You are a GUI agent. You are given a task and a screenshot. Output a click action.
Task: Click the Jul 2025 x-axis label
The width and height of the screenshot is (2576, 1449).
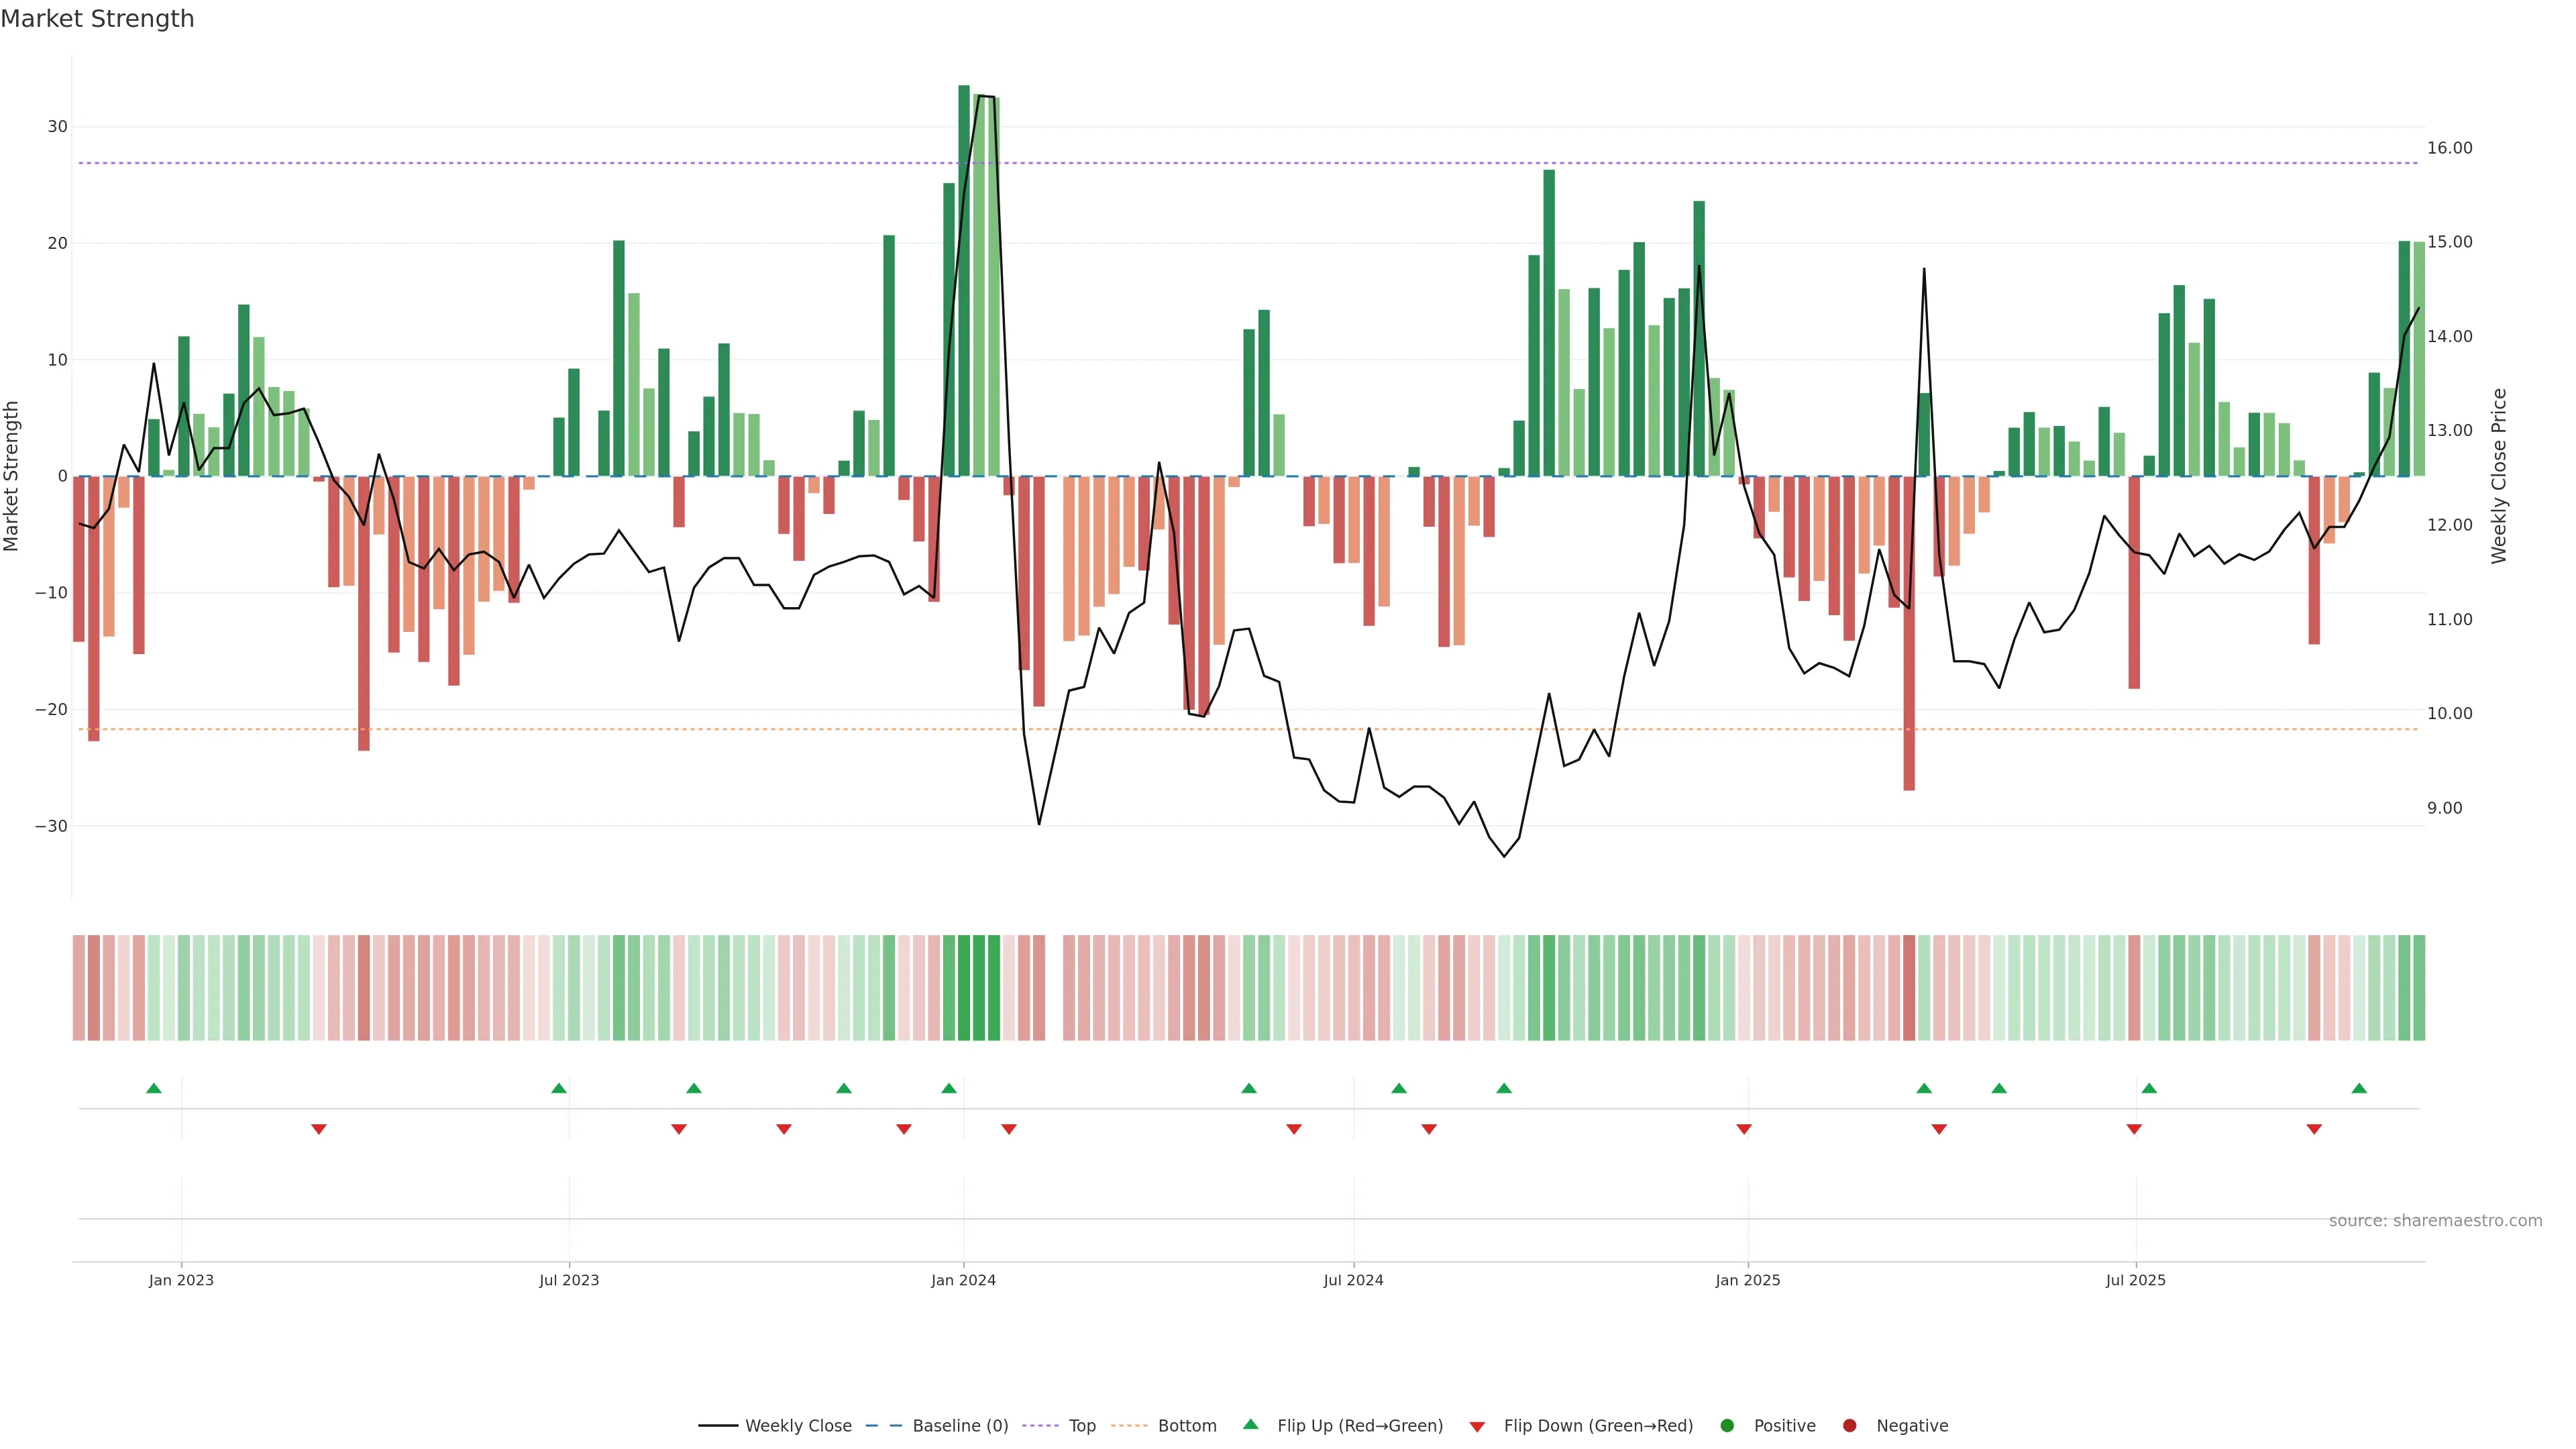2135,1280
